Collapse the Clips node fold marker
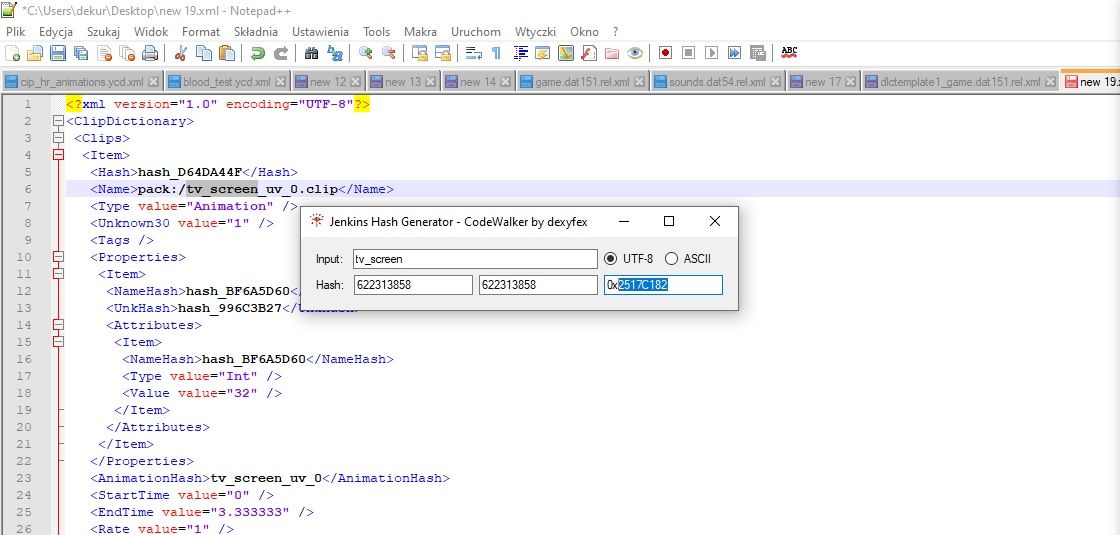 59,138
